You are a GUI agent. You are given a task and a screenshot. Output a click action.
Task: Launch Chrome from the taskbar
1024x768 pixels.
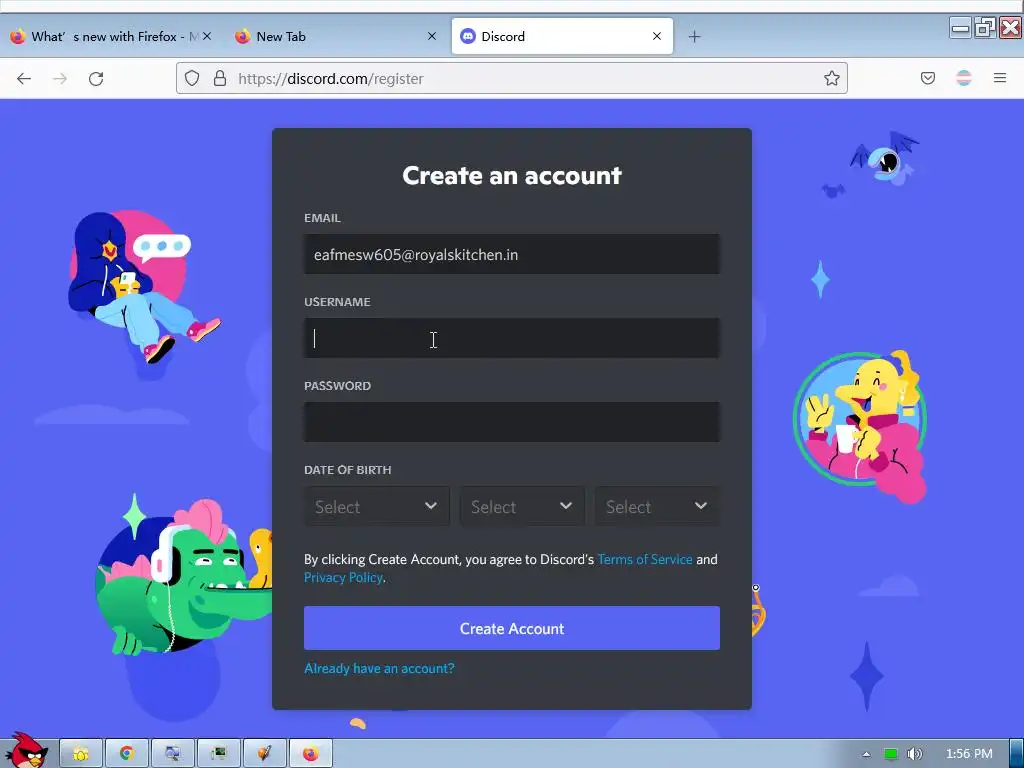click(127, 754)
